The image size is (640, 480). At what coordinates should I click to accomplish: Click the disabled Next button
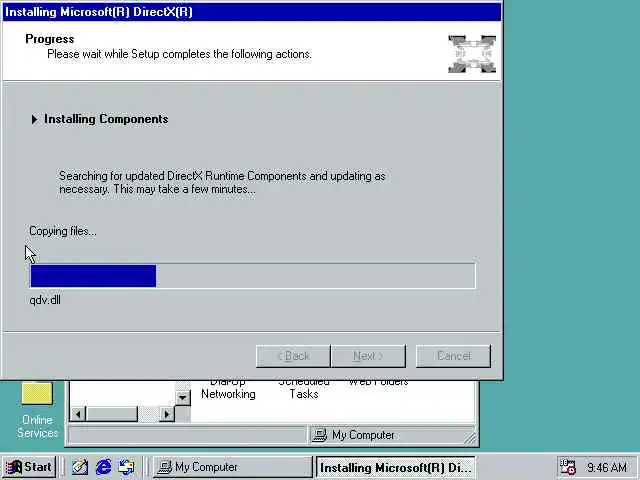(369, 356)
